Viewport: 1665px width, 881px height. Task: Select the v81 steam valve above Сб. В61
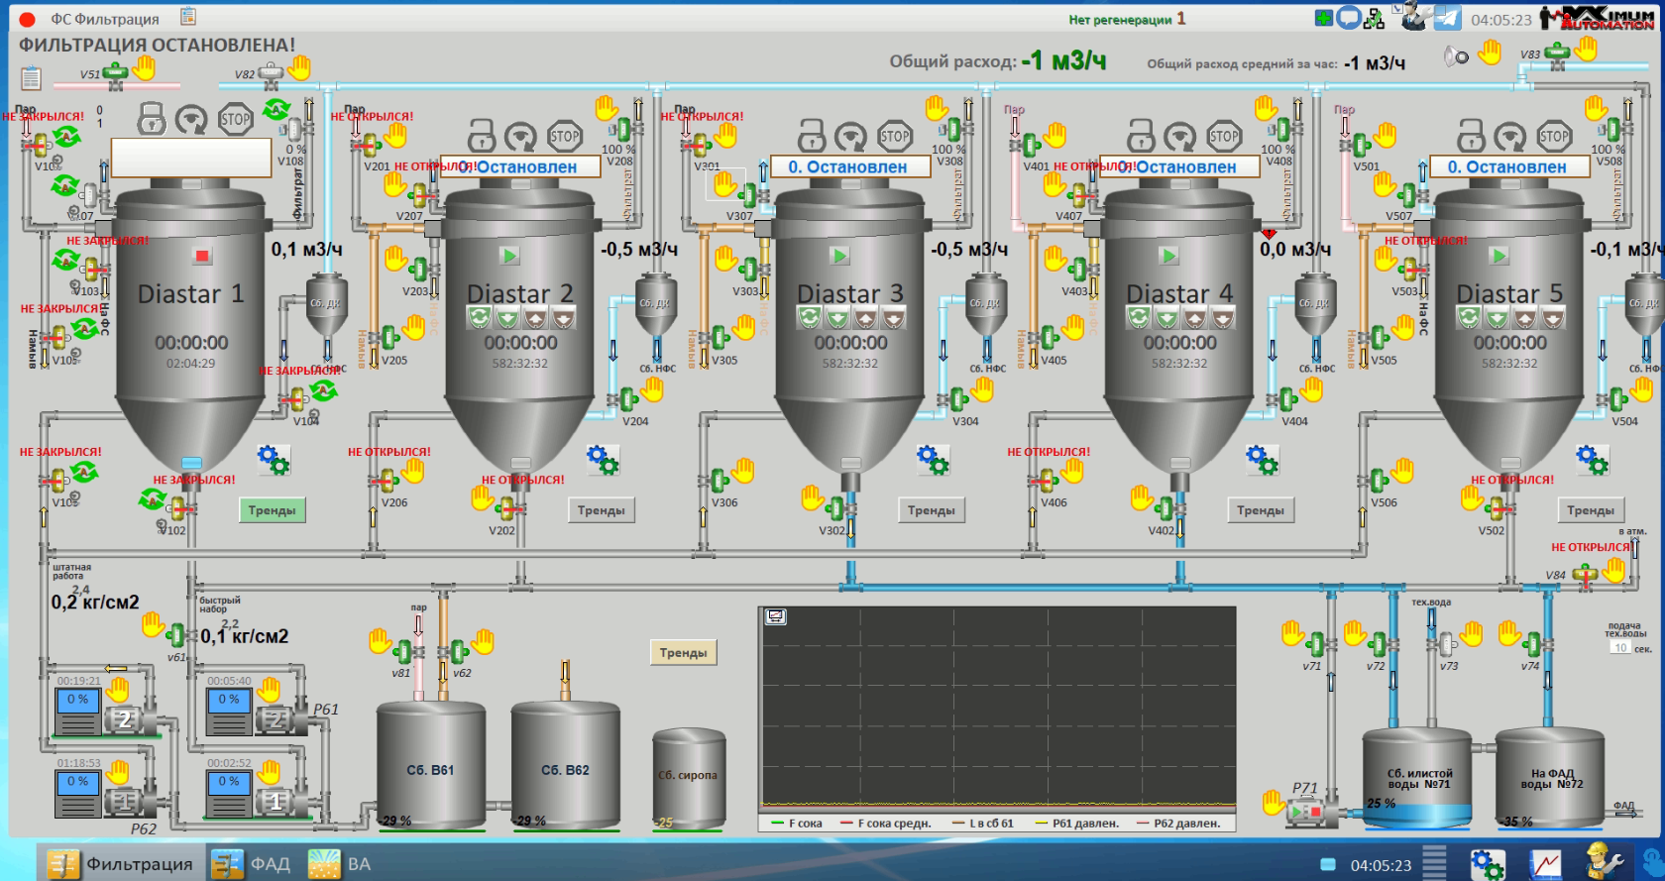point(404,652)
